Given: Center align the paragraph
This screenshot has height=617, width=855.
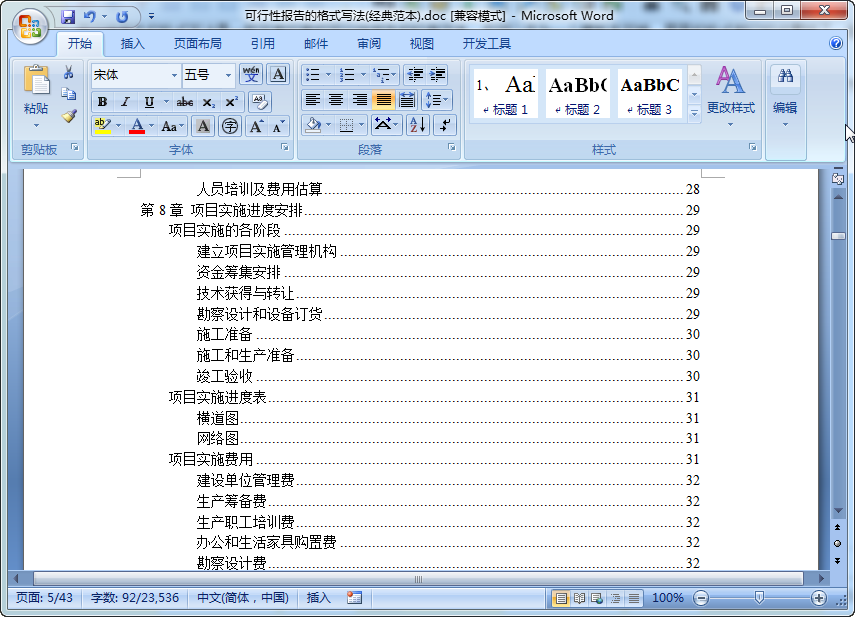Looking at the screenshot, I should pyautogui.click(x=336, y=100).
